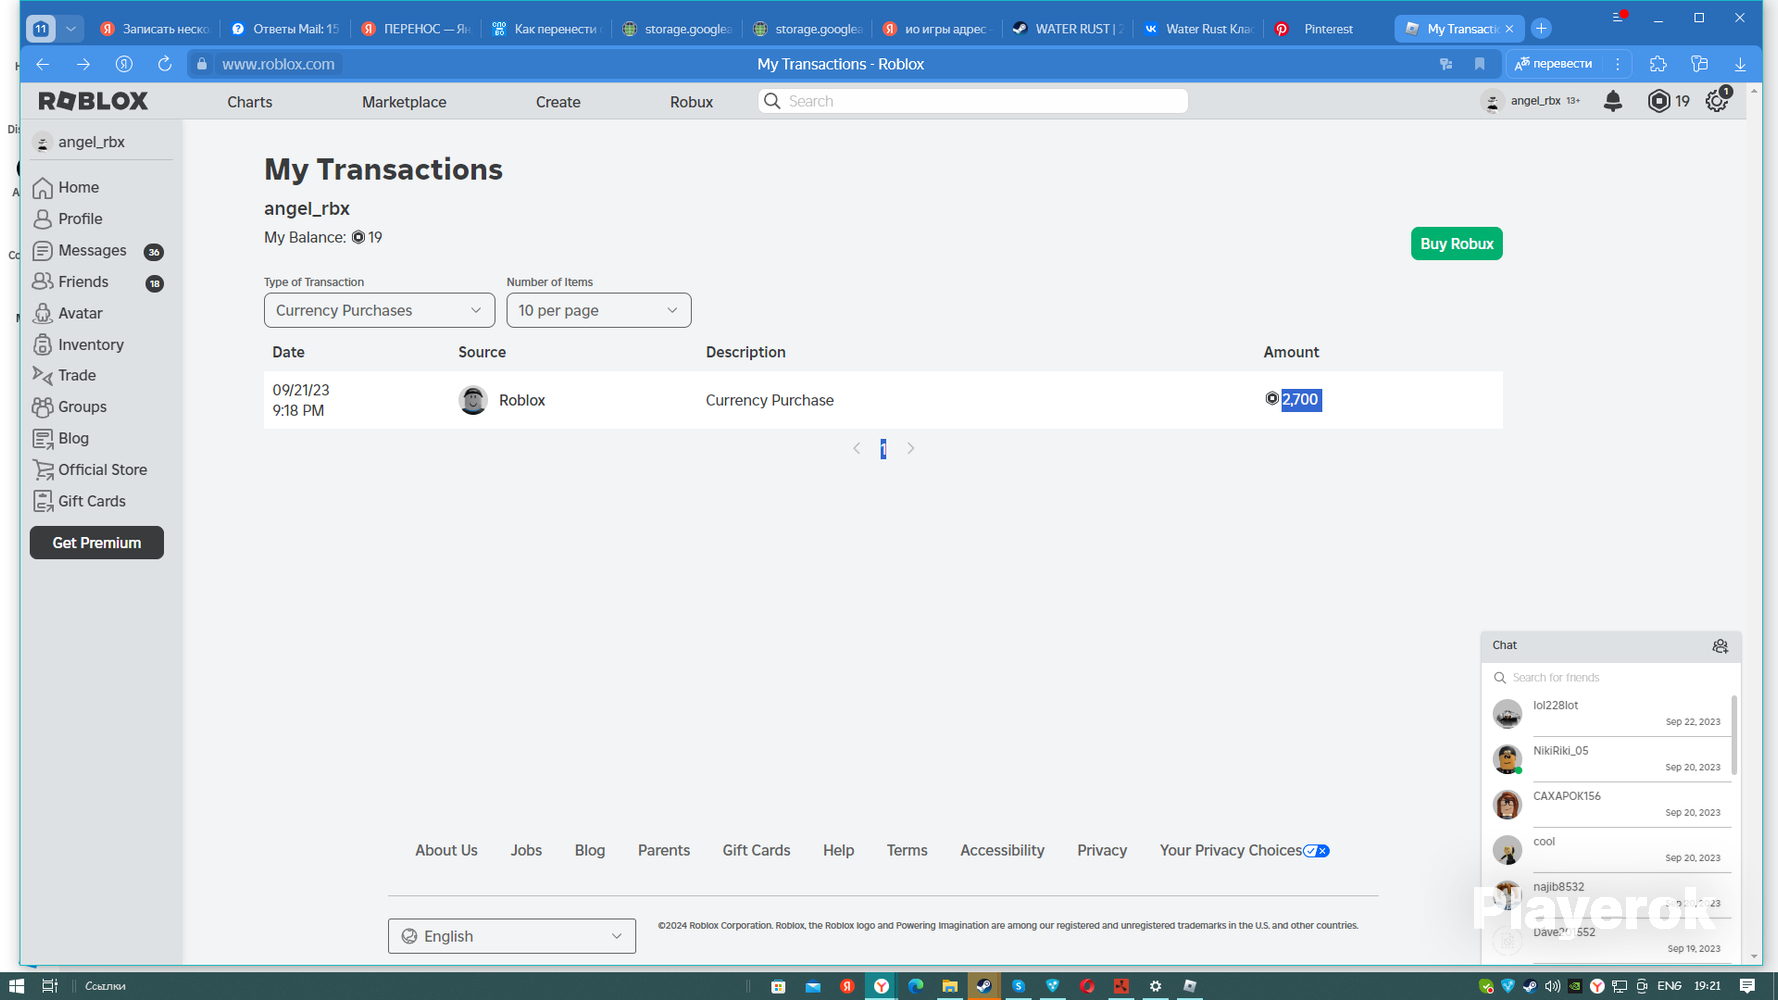Open the browser extensions puzzle icon
This screenshot has height=1000, width=1778.
tap(1658, 64)
